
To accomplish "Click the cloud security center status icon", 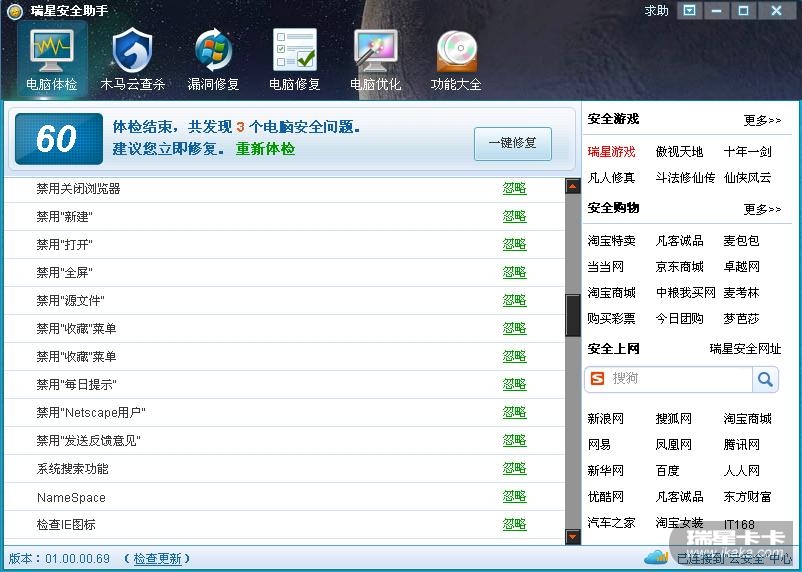I will [x=657, y=557].
